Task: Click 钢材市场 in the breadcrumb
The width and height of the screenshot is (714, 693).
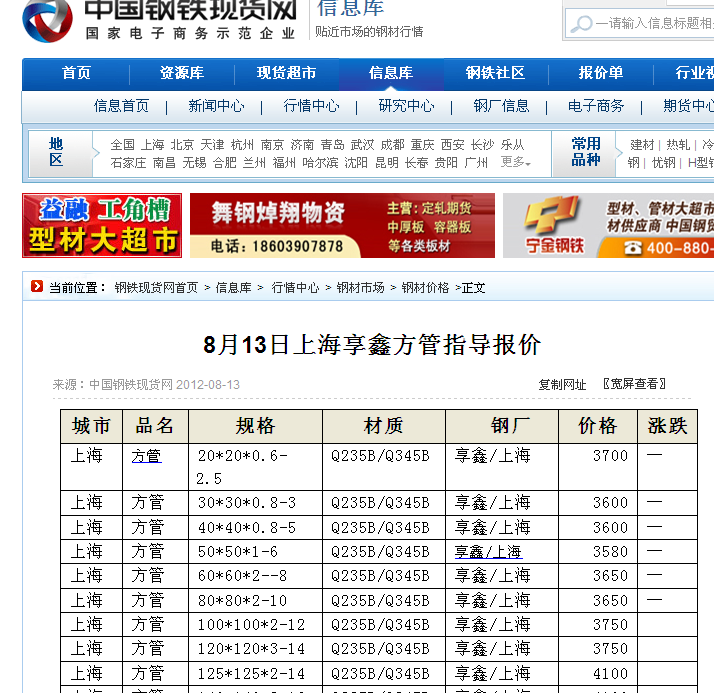Action: click(360, 288)
